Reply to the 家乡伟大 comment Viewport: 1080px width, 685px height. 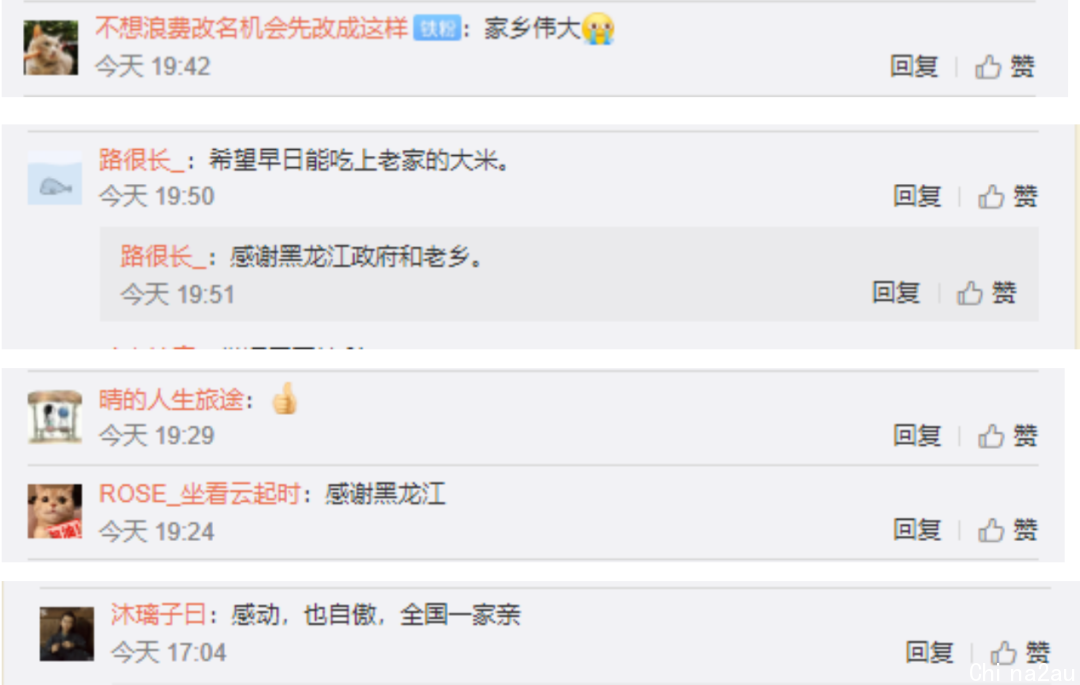pyautogui.click(x=914, y=67)
